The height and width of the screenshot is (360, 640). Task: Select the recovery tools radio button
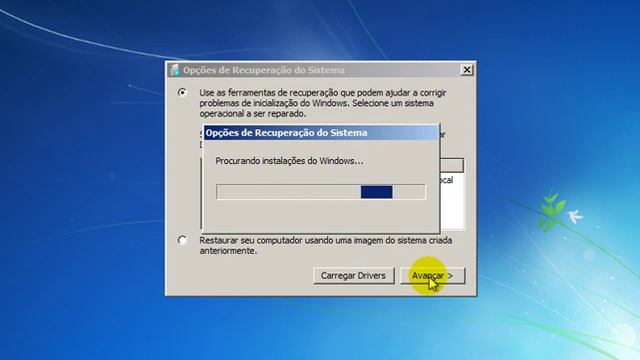click(182, 93)
